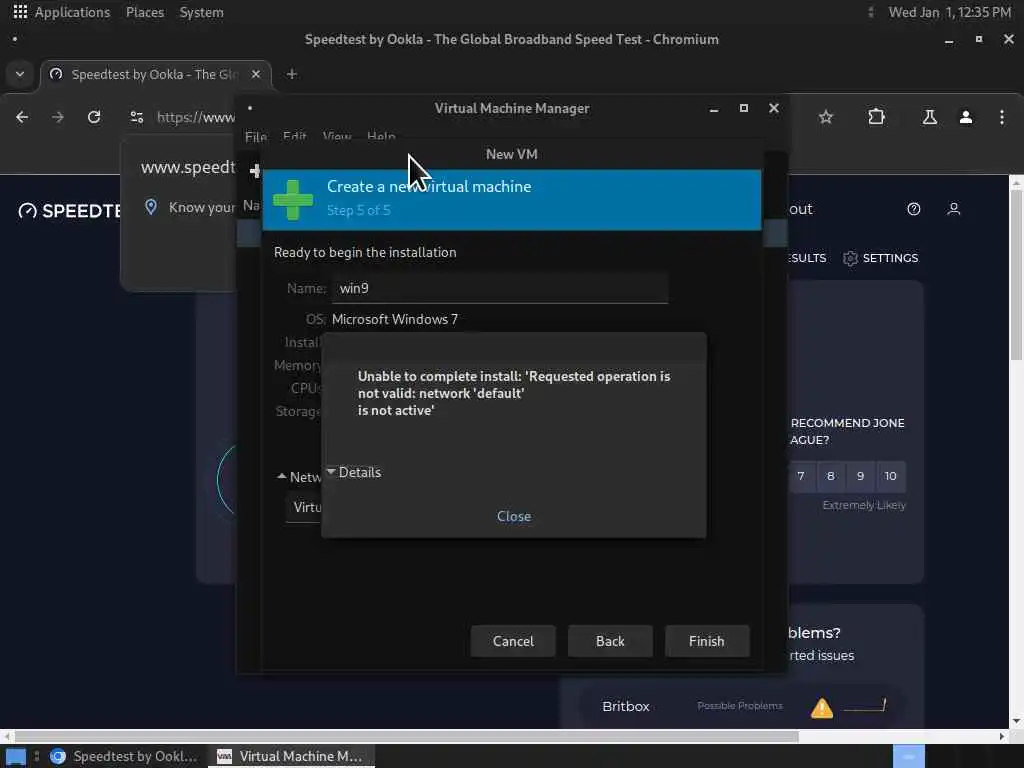This screenshot has height=768, width=1024.
Task: Click show desktop icon in taskbar
Action: click(x=15, y=756)
